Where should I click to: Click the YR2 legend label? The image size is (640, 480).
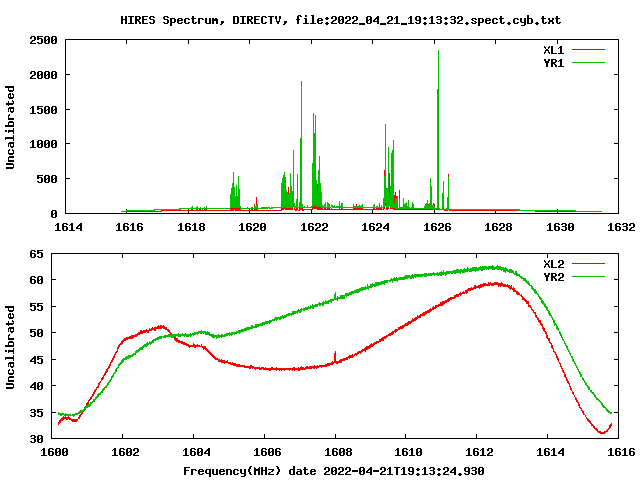click(553, 277)
